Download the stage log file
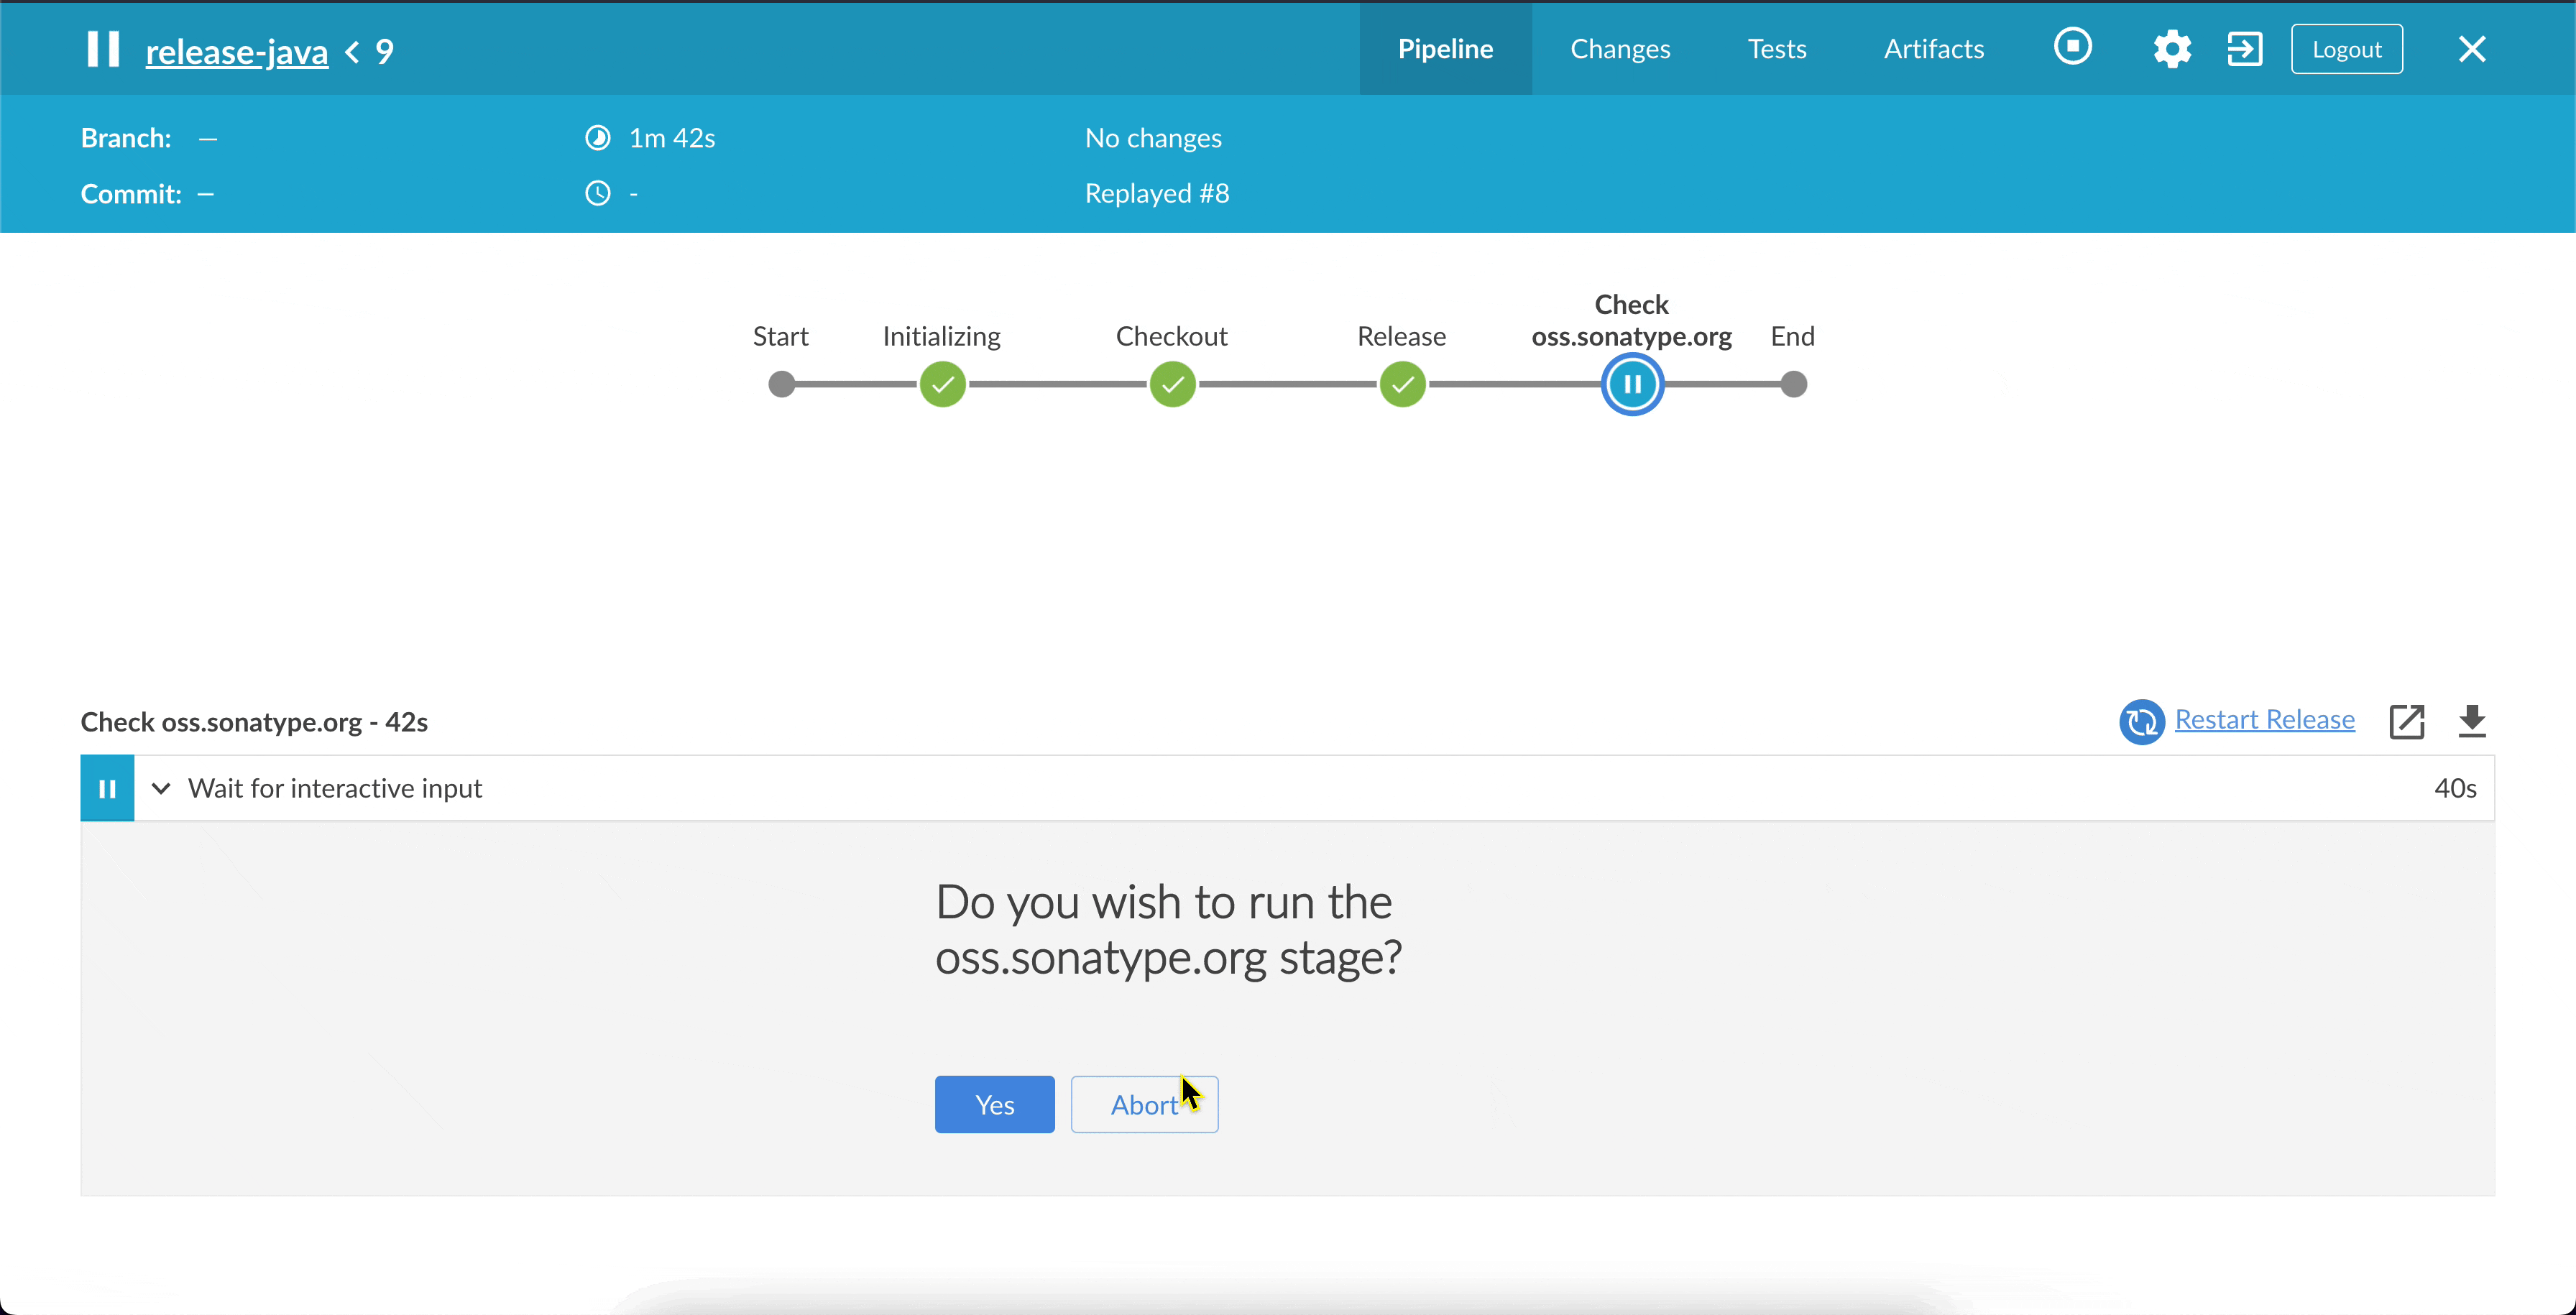 click(x=2471, y=721)
